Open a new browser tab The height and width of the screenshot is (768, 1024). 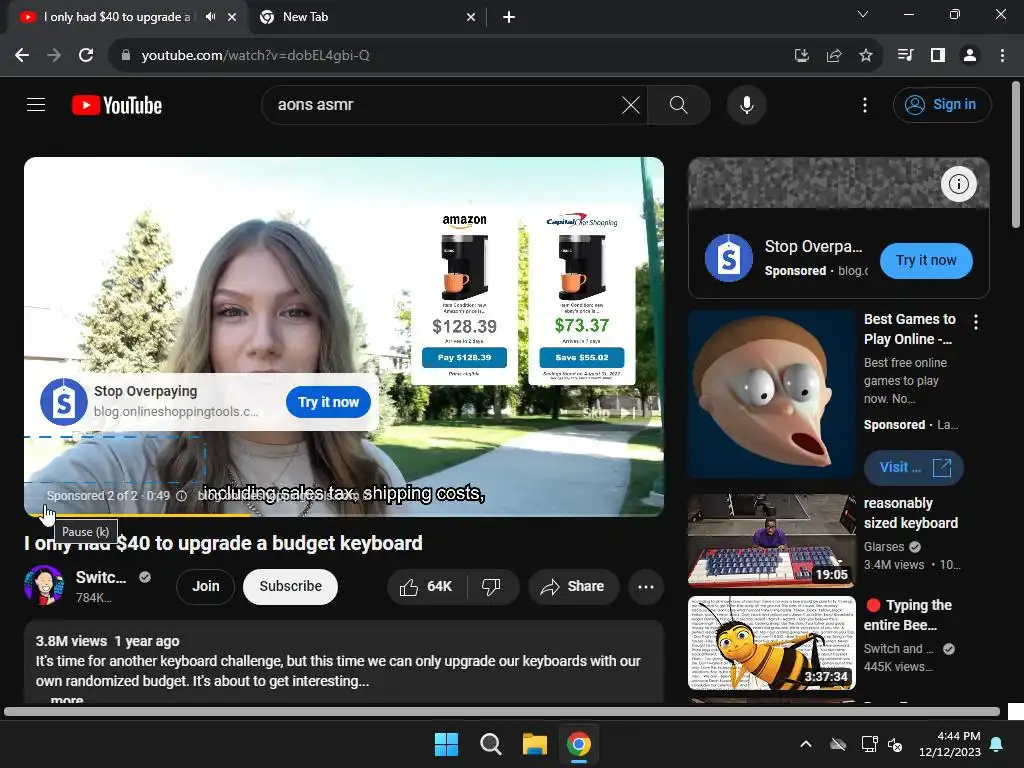coord(509,17)
